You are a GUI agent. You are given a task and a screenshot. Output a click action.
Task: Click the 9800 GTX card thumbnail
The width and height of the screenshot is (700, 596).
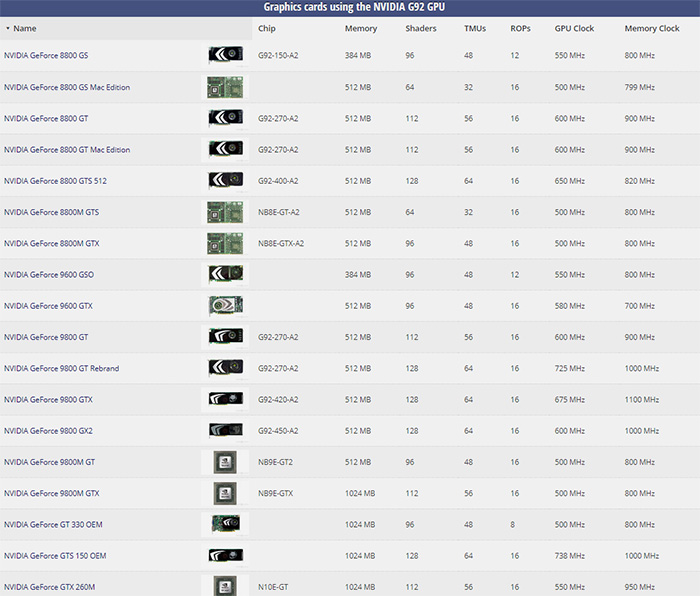point(226,398)
